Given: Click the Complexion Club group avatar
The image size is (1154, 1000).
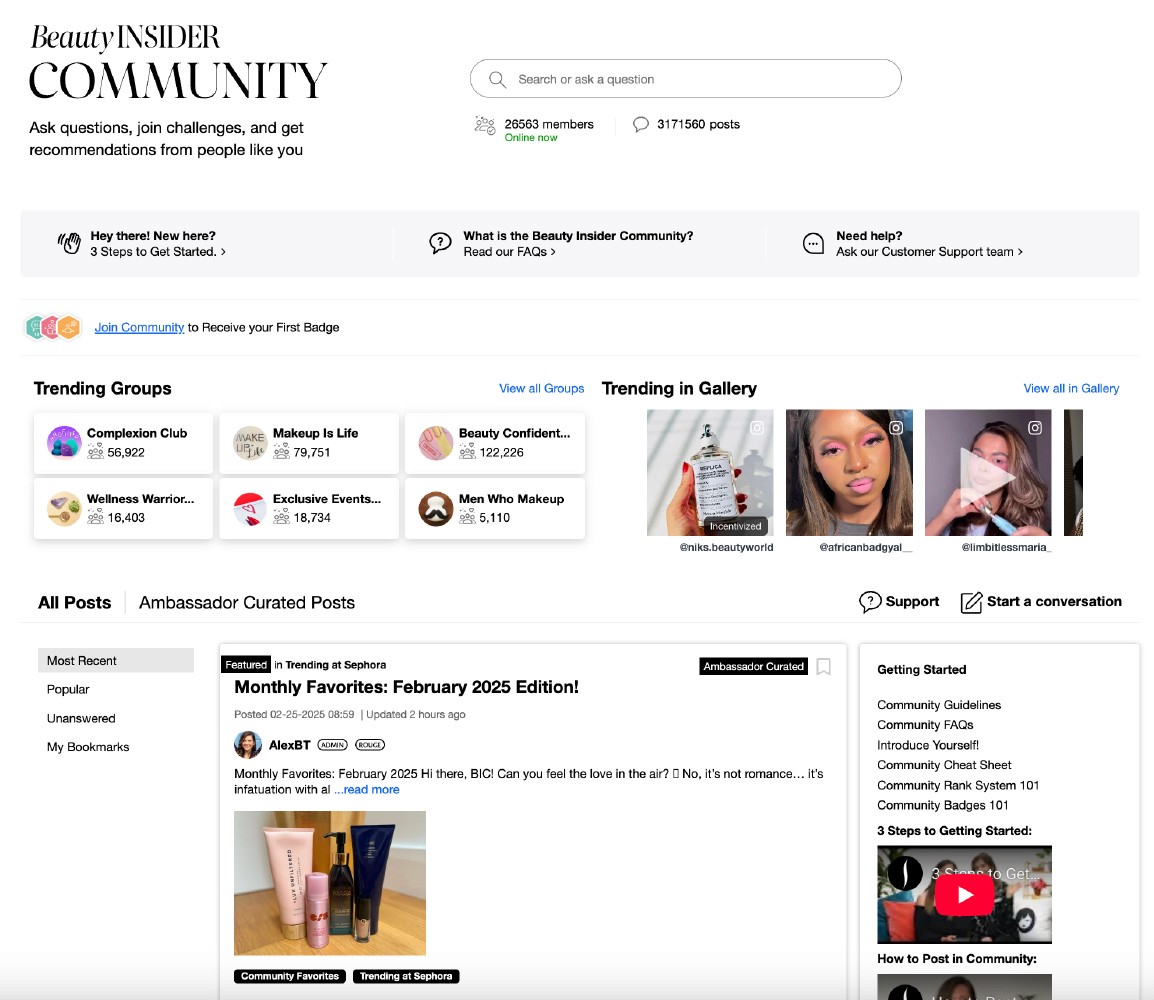Looking at the screenshot, I should [x=64, y=442].
